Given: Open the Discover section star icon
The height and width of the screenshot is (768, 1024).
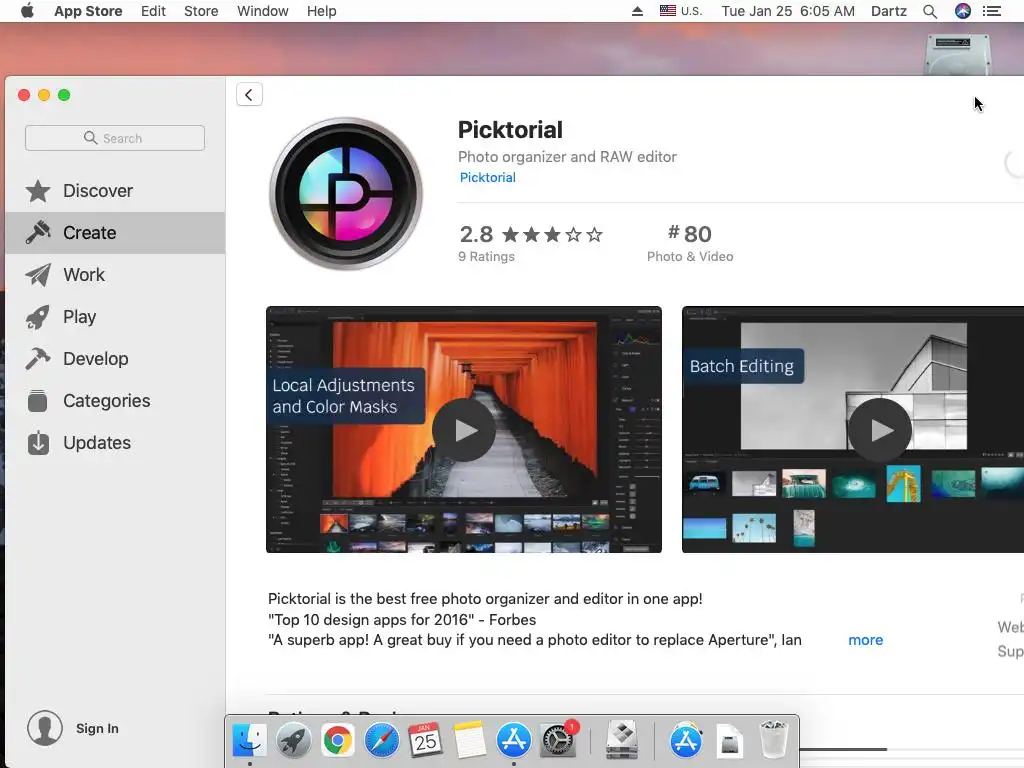Looking at the screenshot, I should pyautogui.click(x=38, y=191).
